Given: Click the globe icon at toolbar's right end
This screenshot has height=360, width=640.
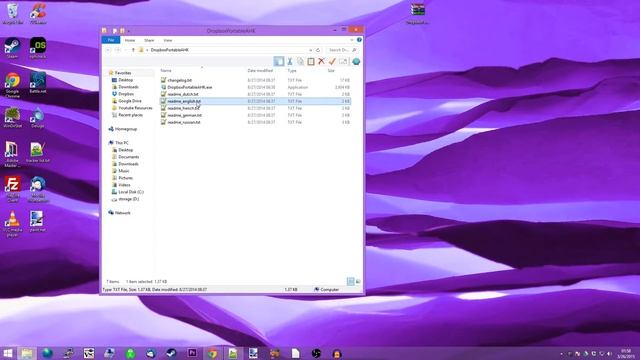Looking at the screenshot, I should 356,62.
